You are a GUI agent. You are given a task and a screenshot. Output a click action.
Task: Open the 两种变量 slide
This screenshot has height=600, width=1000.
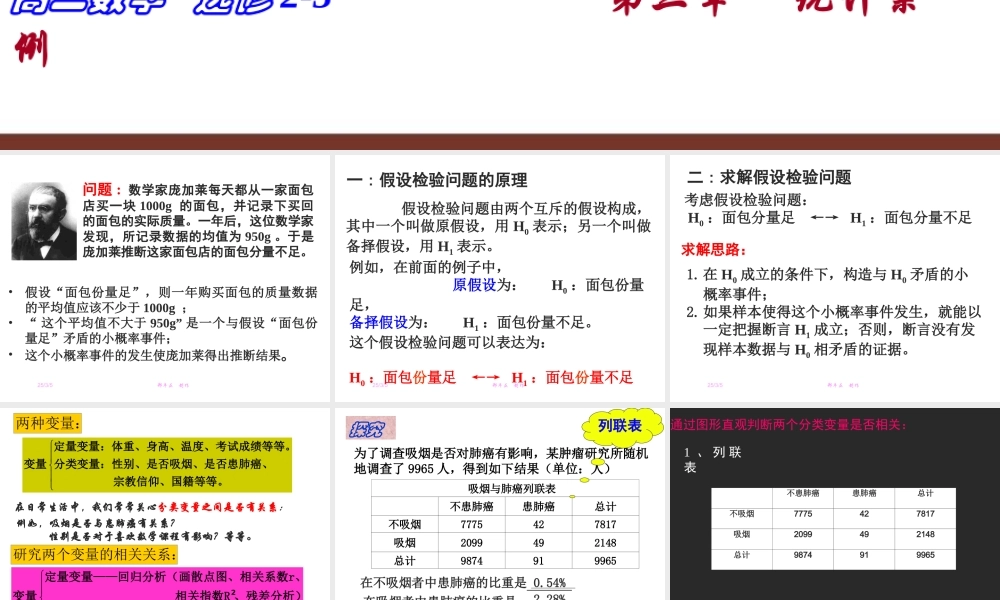[165, 504]
